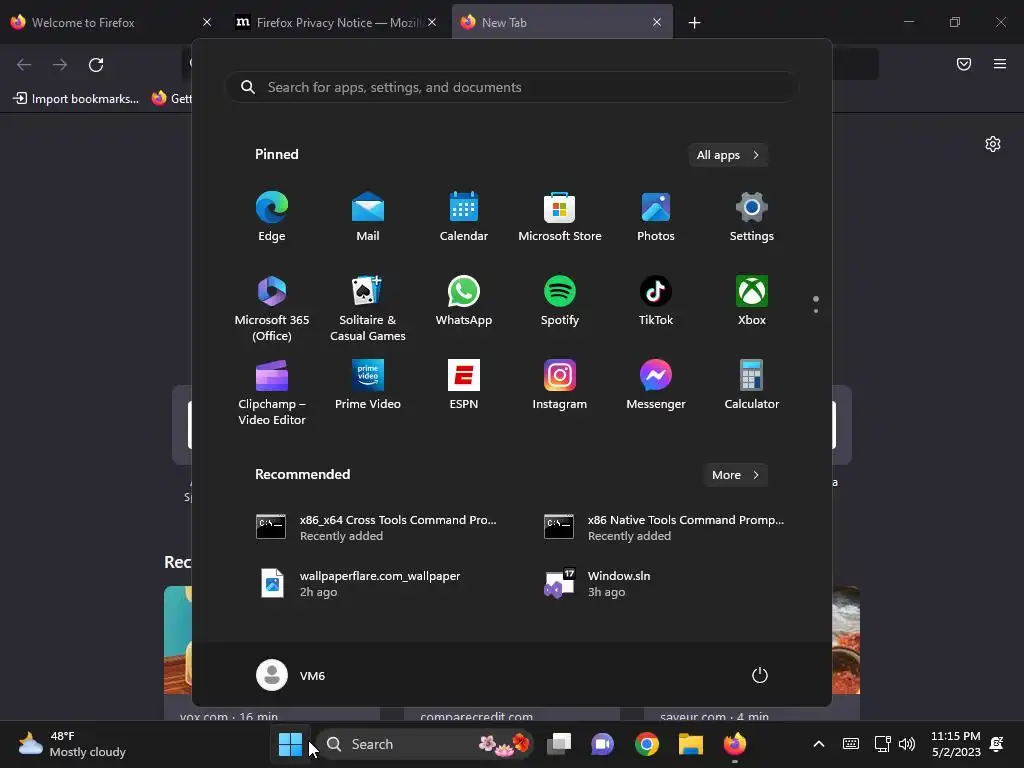Launch Solitaire & Casual Games
1024x768 pixels.
click(368, 308)
